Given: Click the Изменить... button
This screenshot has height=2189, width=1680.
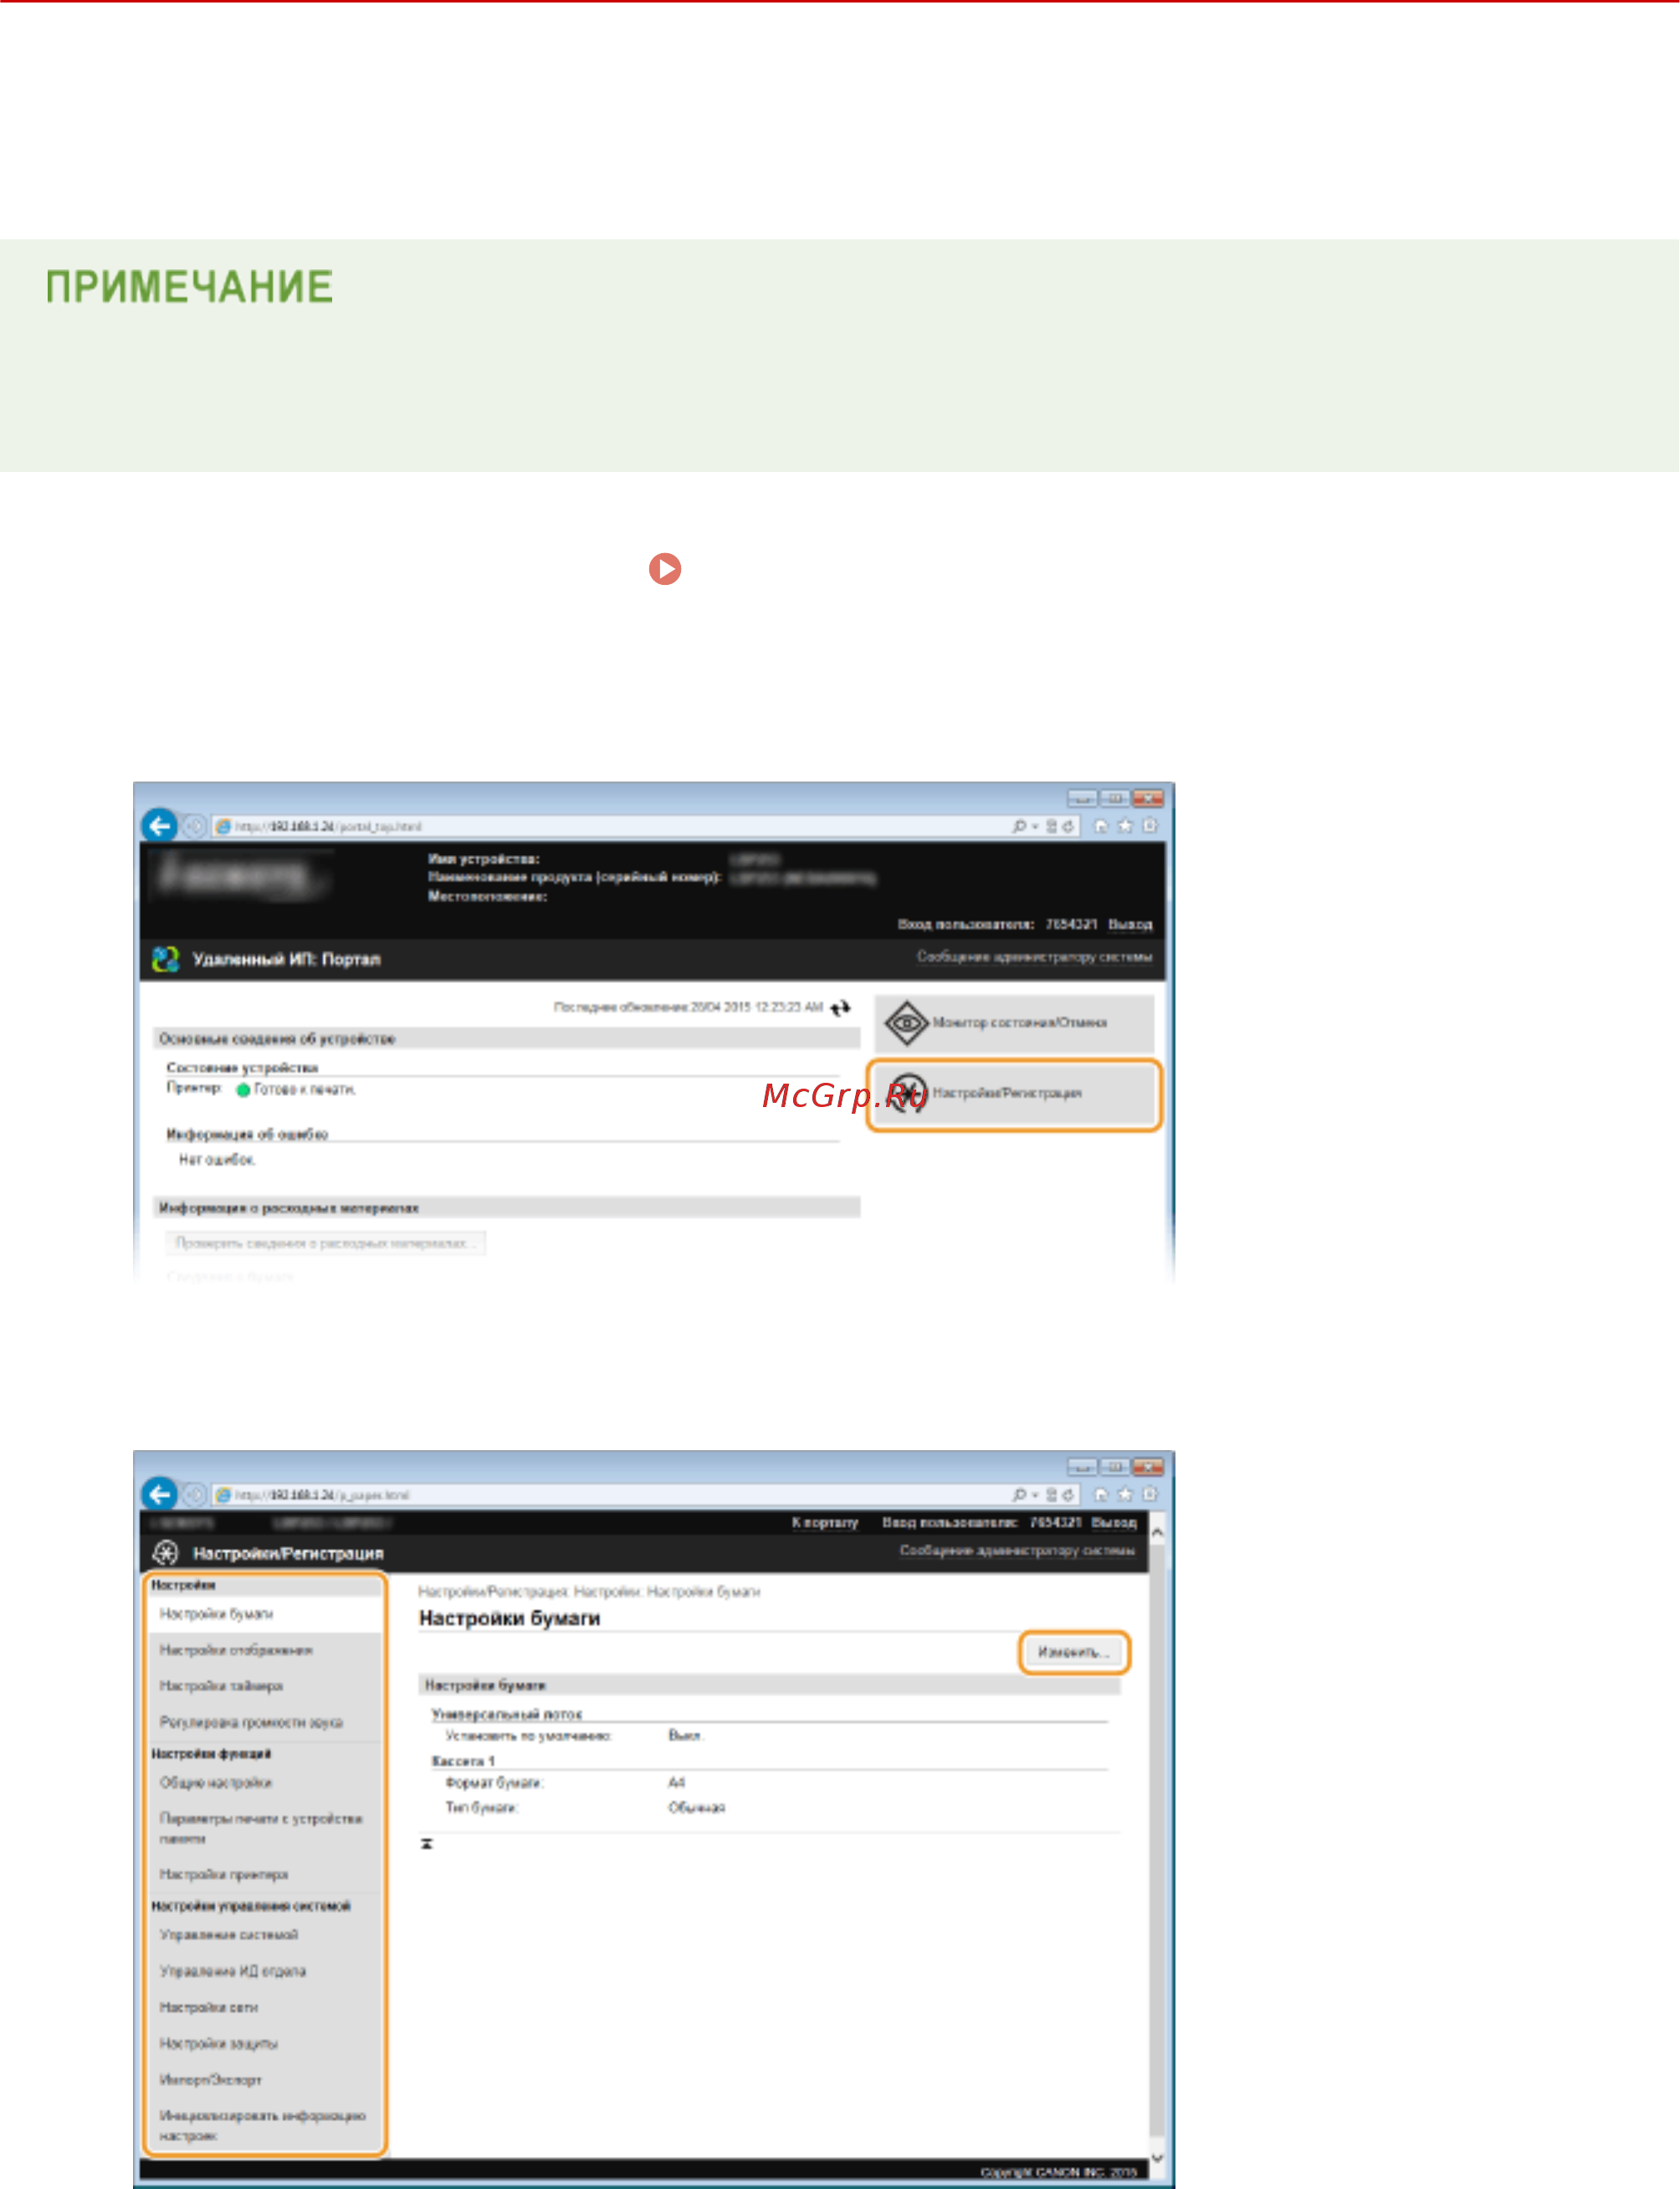Looking at the screenshot, I should tap(1074, 1652).
